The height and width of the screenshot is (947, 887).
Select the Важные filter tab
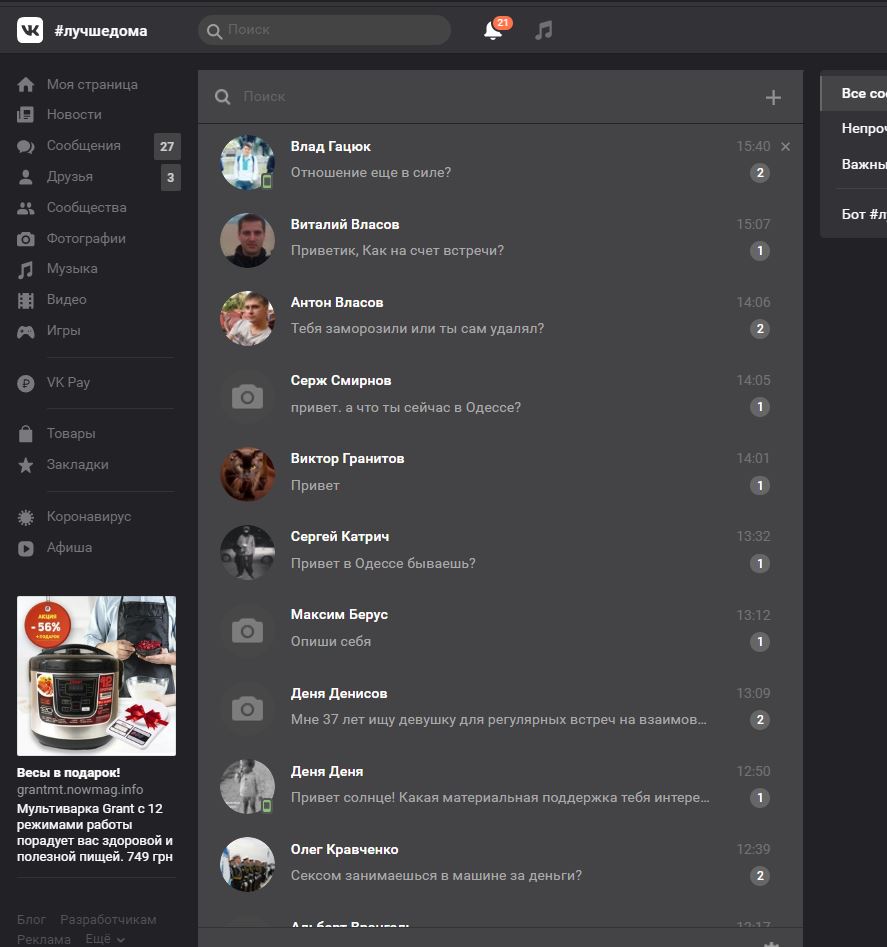862,164
